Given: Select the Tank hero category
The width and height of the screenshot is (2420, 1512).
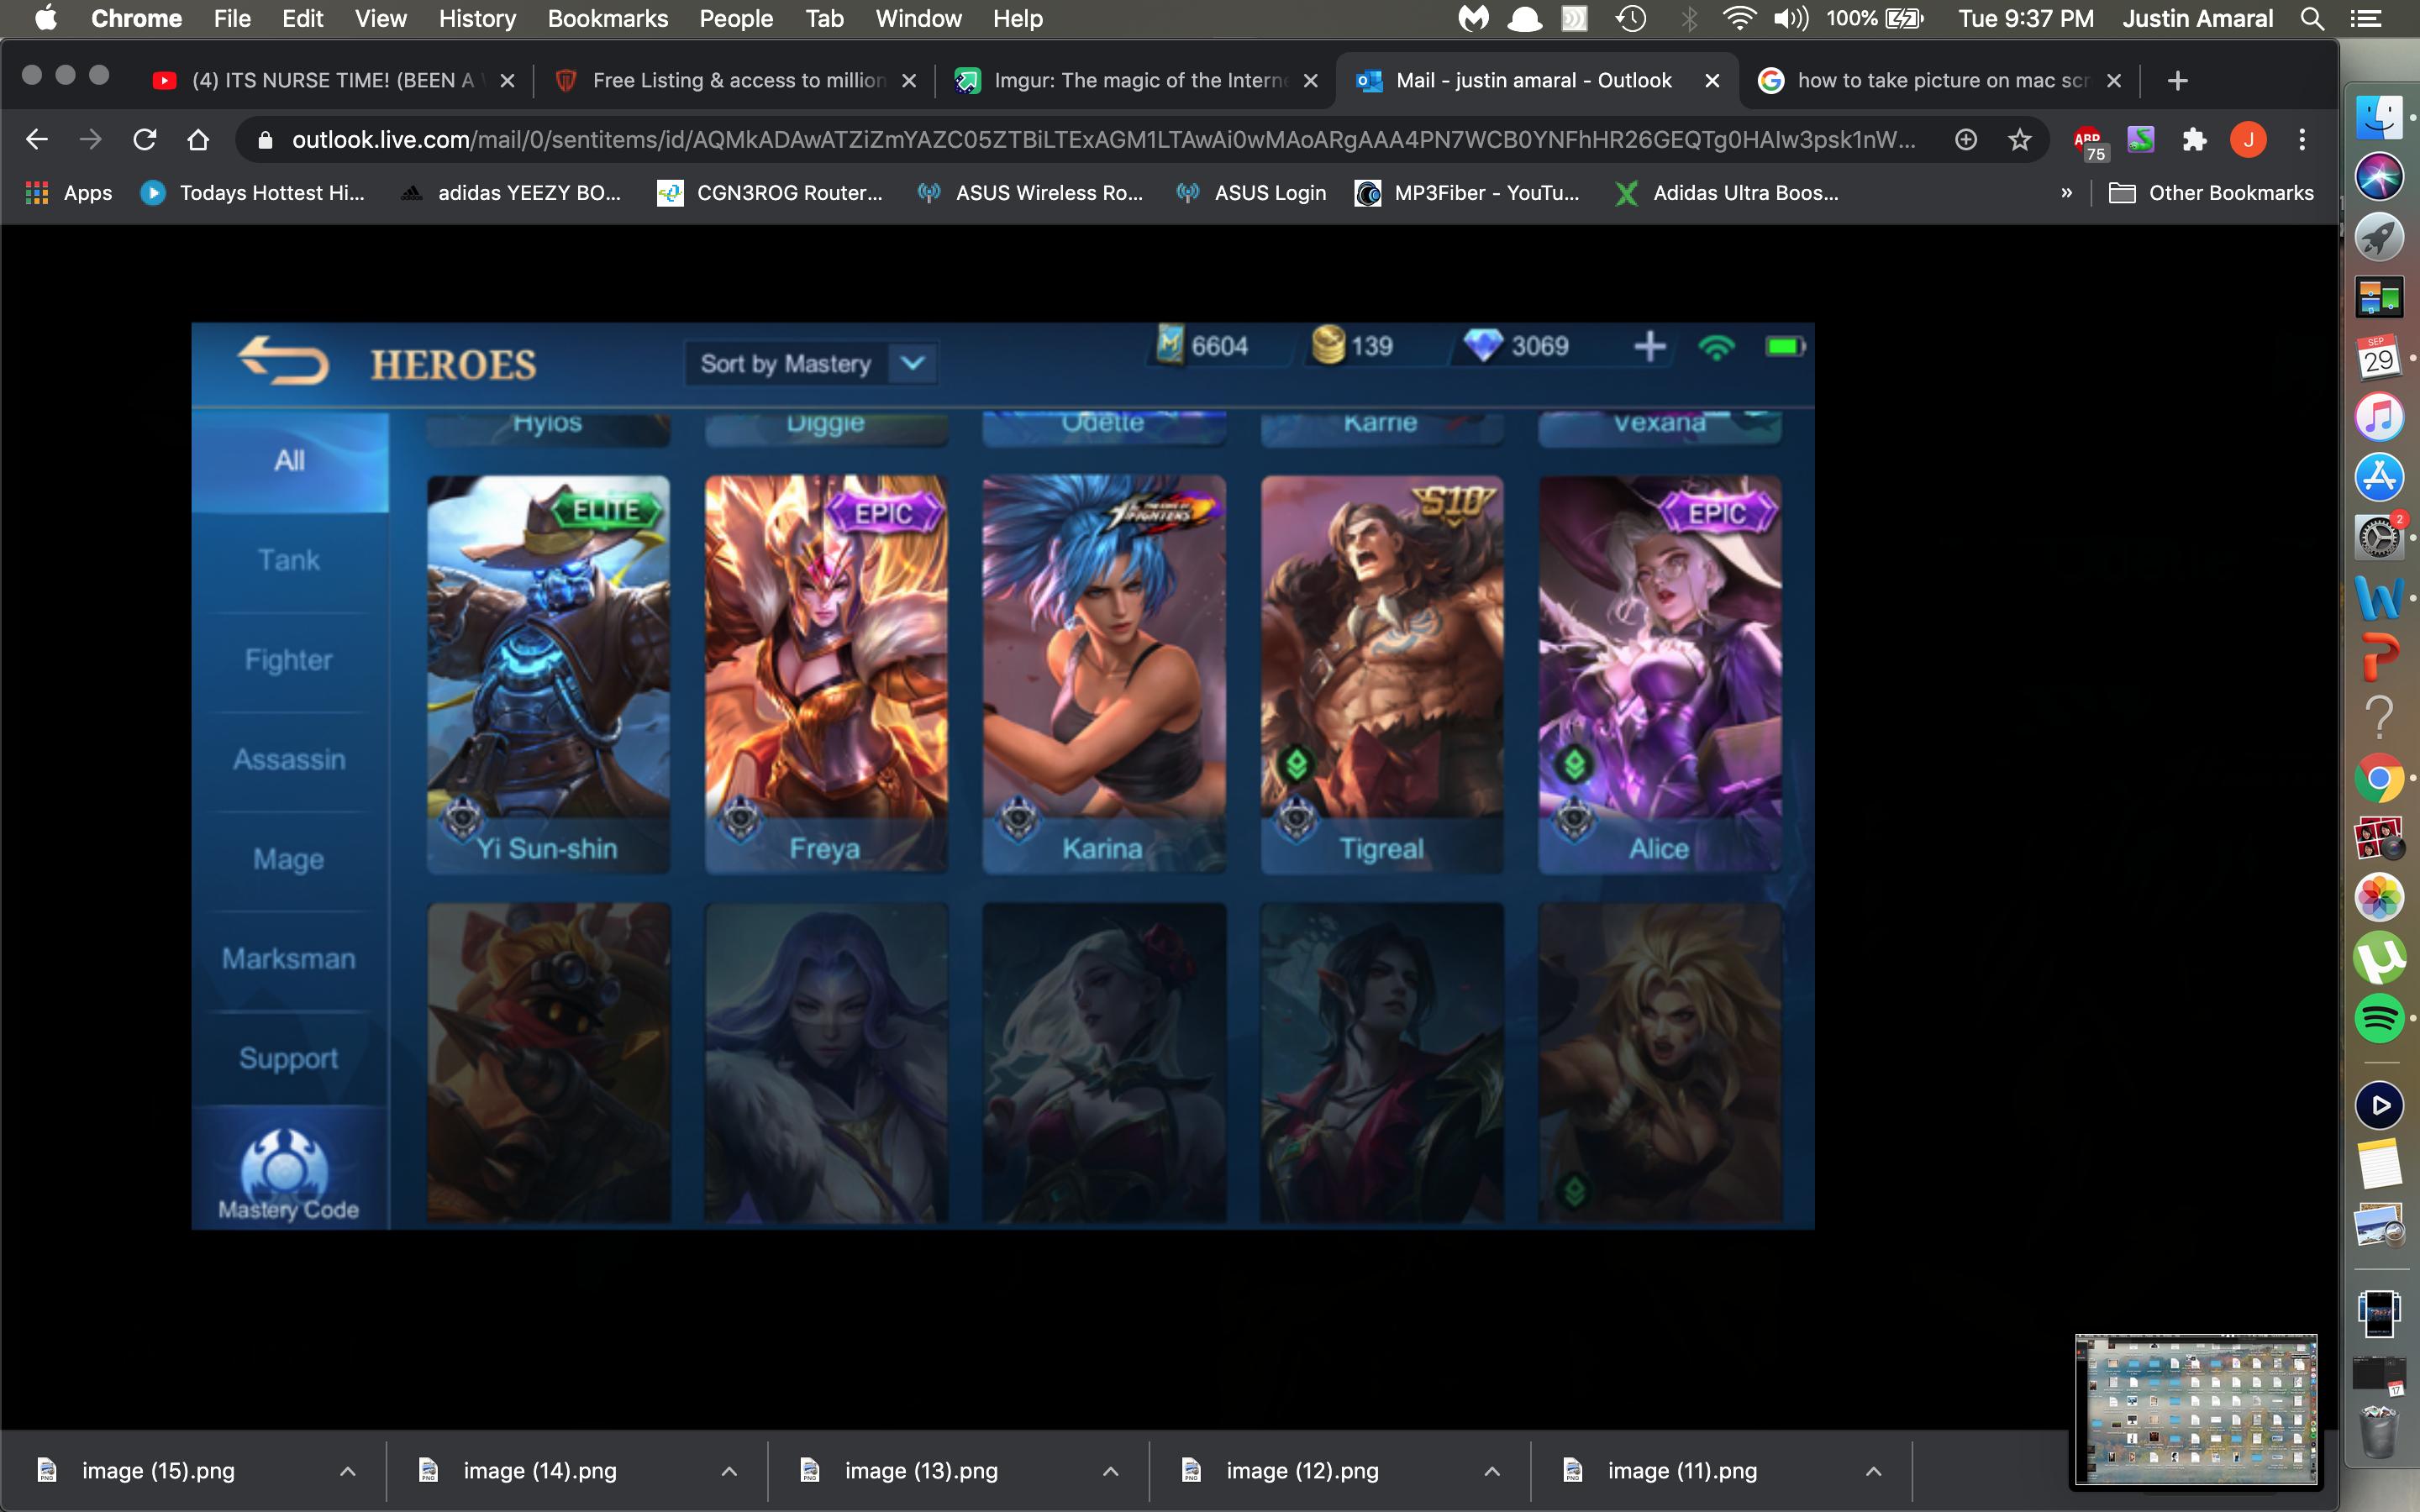Looking at the screenshot, I should (289, 560).
